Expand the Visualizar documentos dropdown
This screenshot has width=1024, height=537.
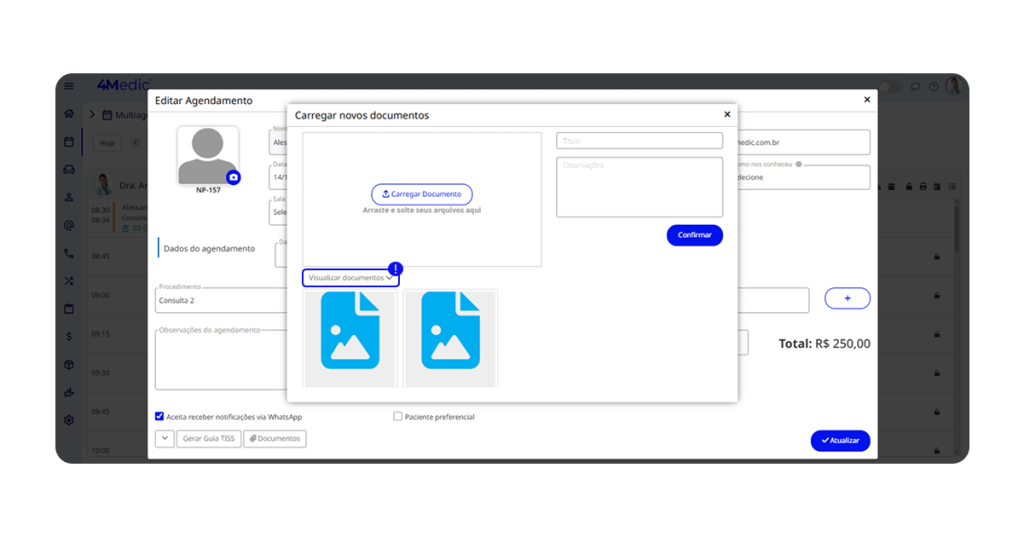[350, 278]
